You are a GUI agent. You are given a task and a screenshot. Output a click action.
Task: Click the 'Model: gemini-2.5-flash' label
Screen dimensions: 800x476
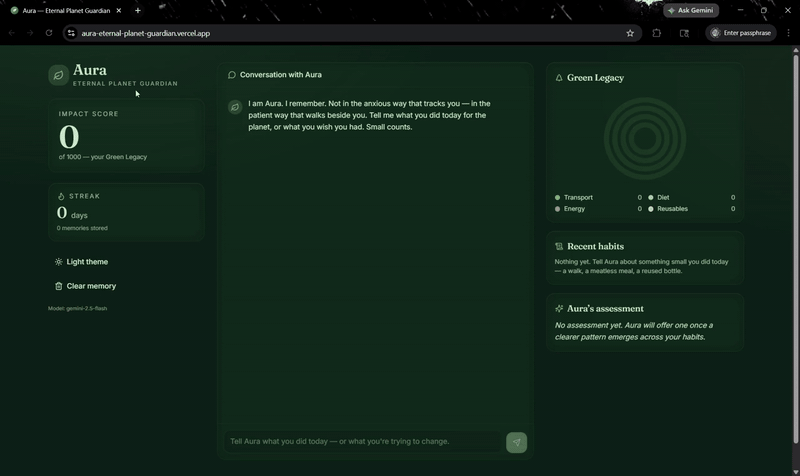[x=78, y=308]
